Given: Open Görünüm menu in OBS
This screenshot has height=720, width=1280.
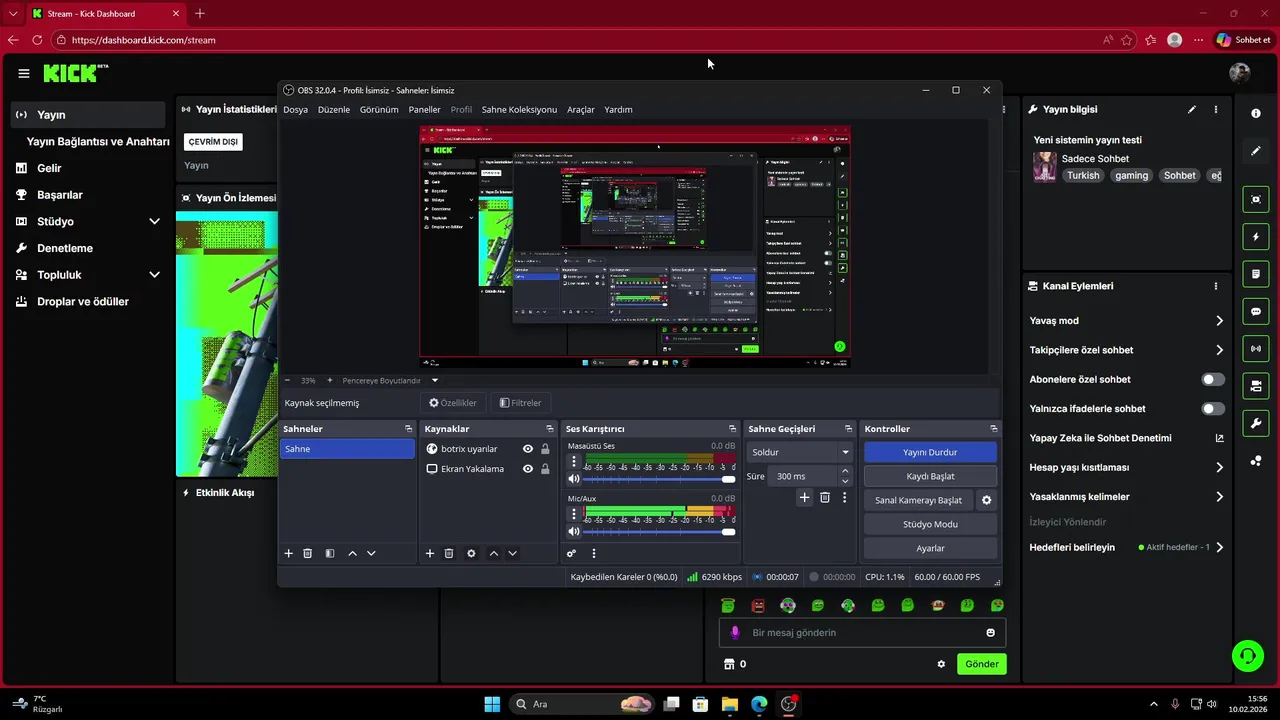Looking at the screenshot, I should click(x=379, y=109).
